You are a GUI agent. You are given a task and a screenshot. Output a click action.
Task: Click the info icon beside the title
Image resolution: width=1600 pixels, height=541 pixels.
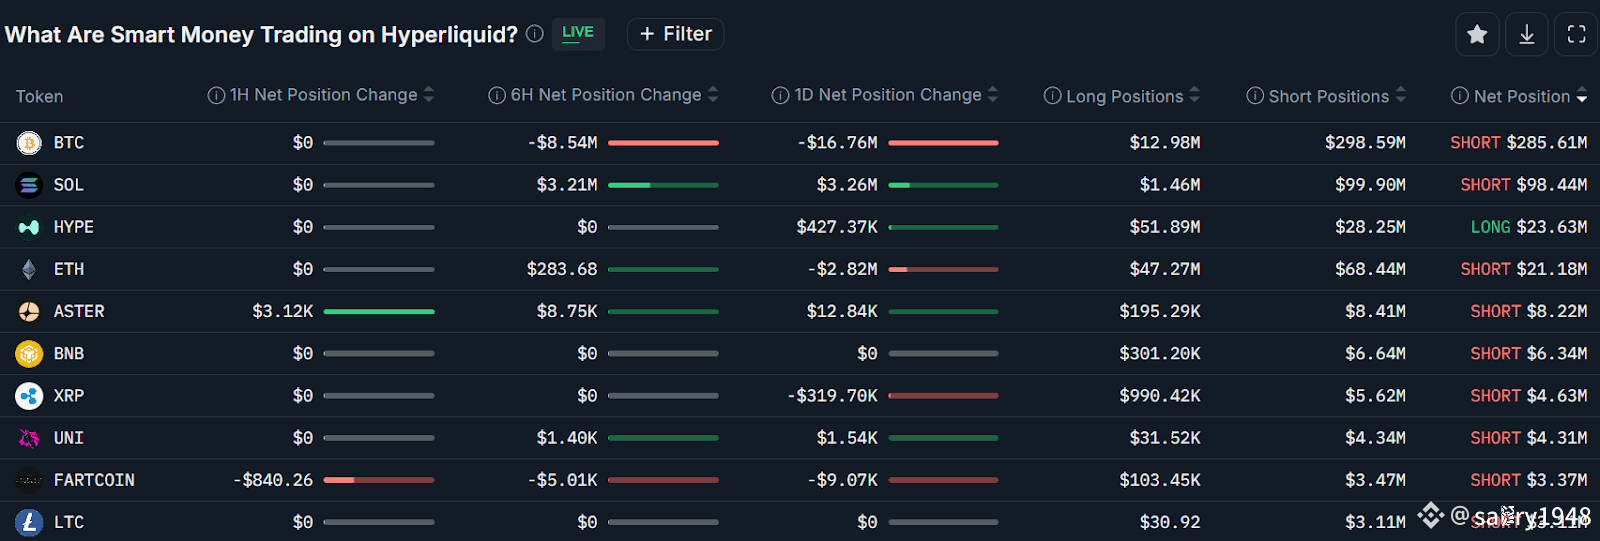[535, 34]
